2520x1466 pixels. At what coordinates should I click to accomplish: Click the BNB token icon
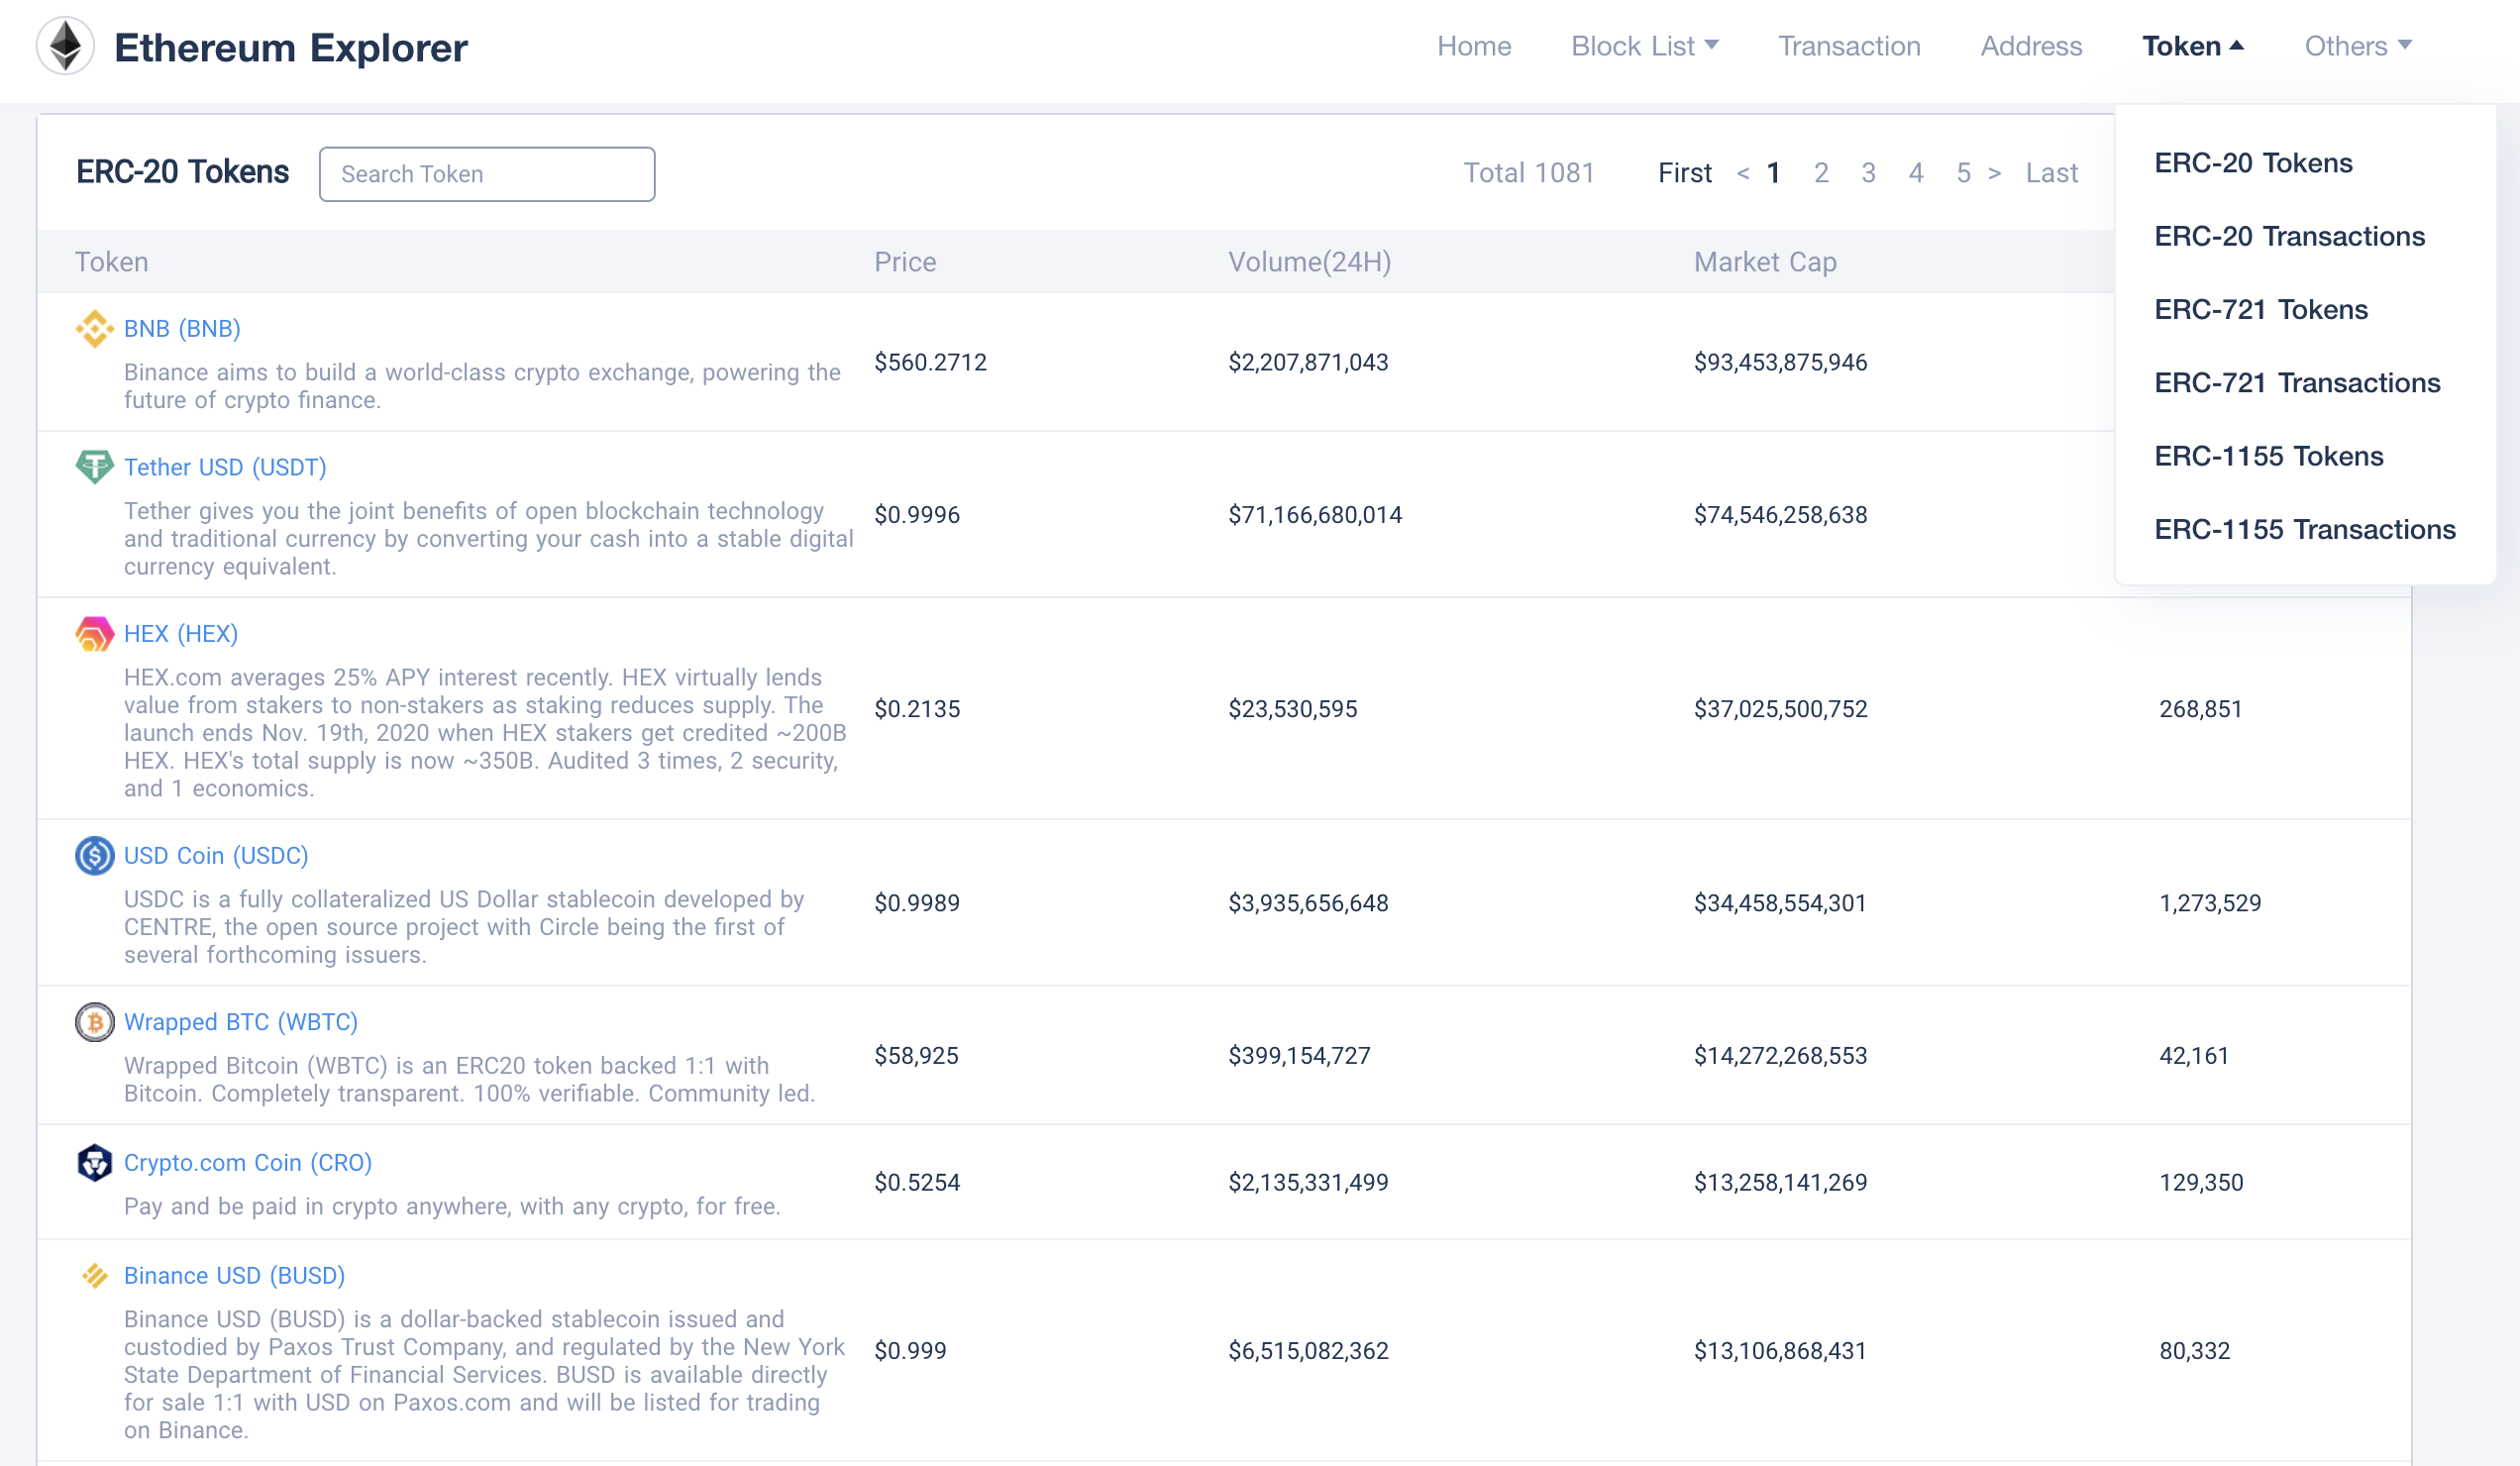pos(94,329)
